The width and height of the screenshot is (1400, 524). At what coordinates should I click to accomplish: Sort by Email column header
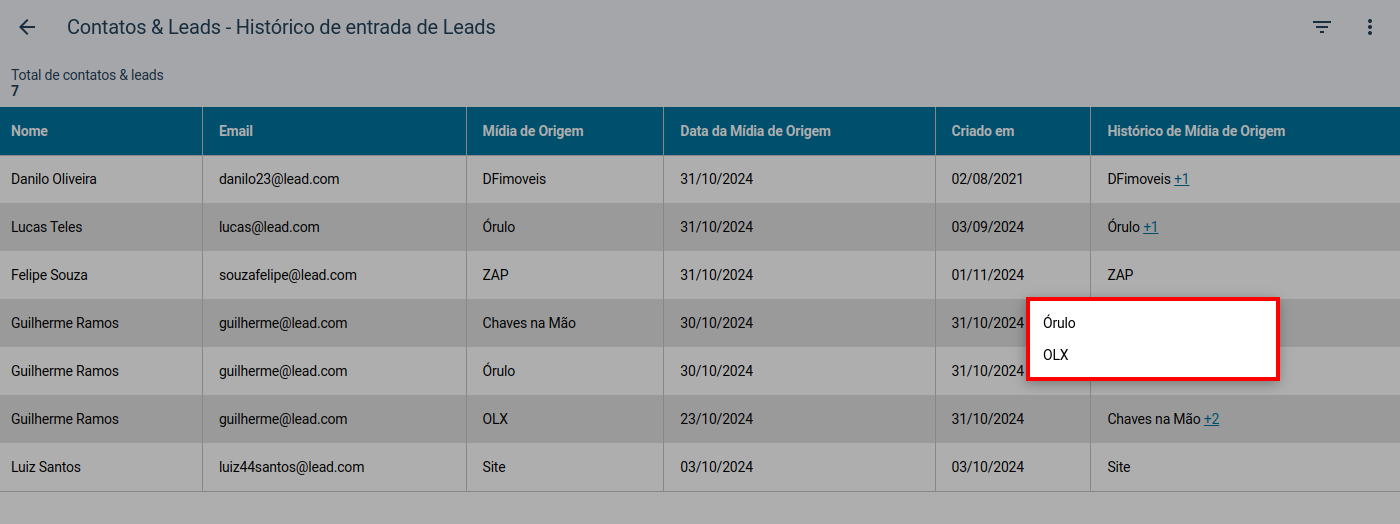coord(236,131)
